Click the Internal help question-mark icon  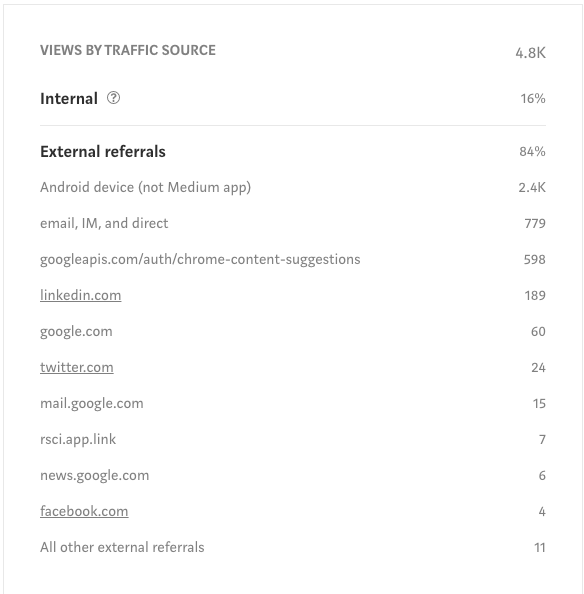click(113, 98)
